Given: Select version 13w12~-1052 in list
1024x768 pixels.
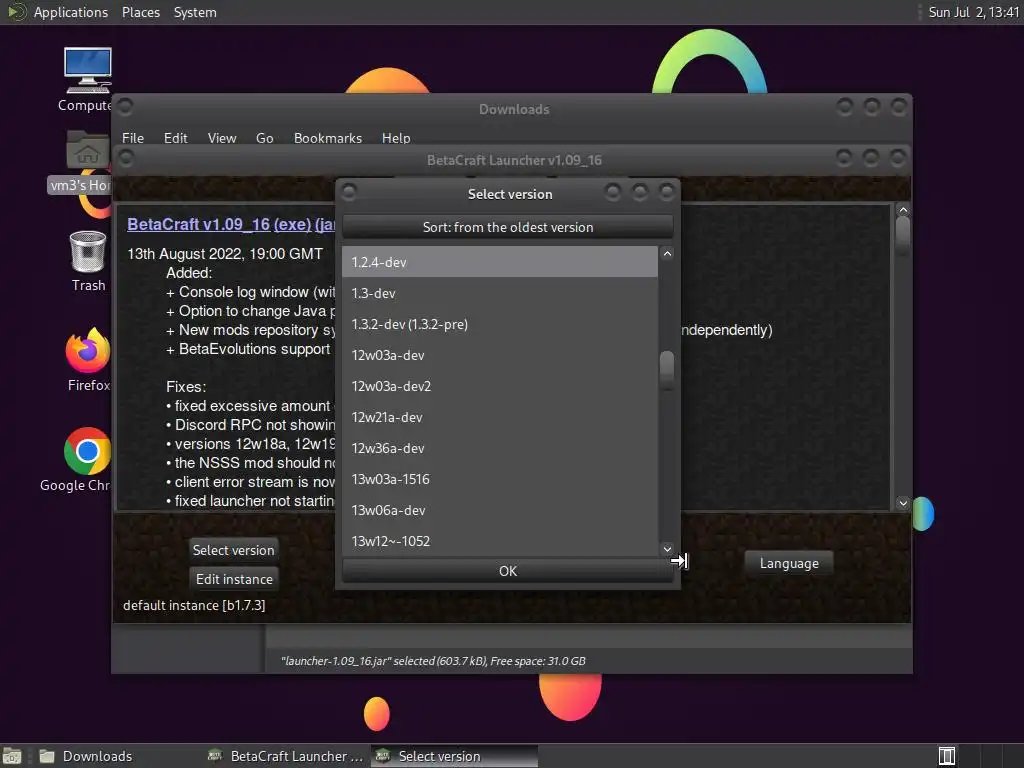Looking at the screenshot, I should point(500,541).
